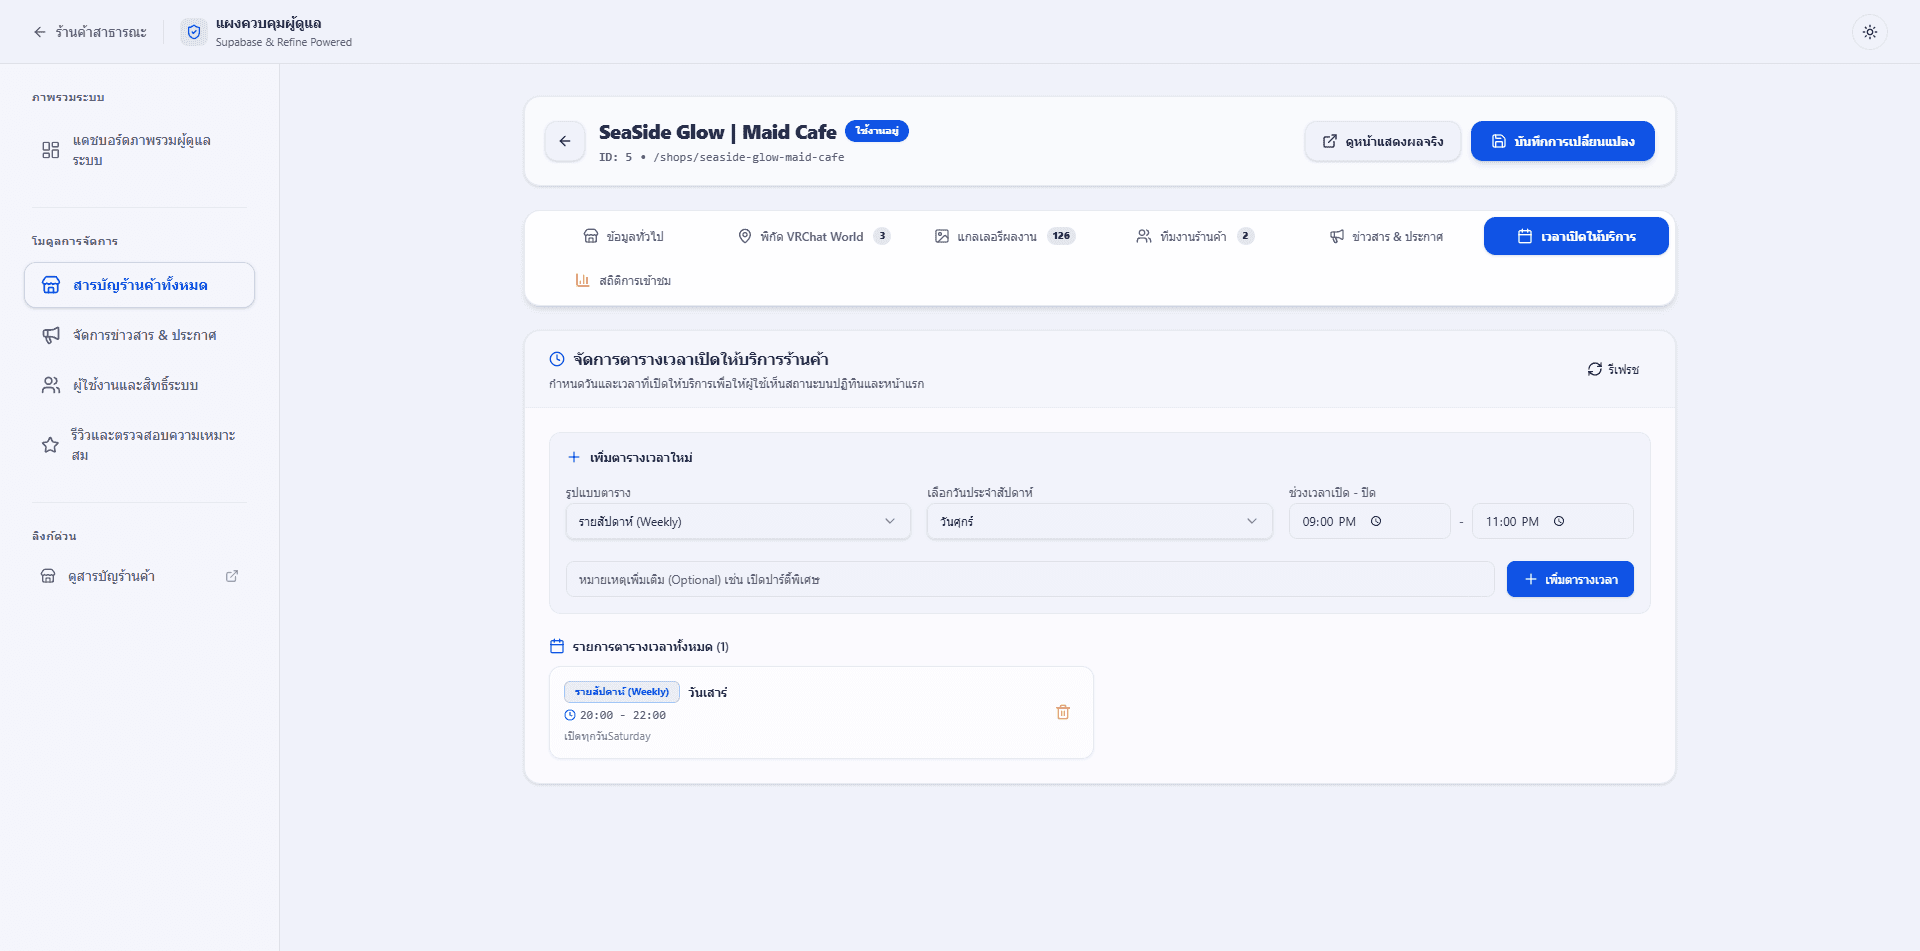
Task: Expand the วันศุกร์ day-of-week dropdown
Action: point(1099,521)
